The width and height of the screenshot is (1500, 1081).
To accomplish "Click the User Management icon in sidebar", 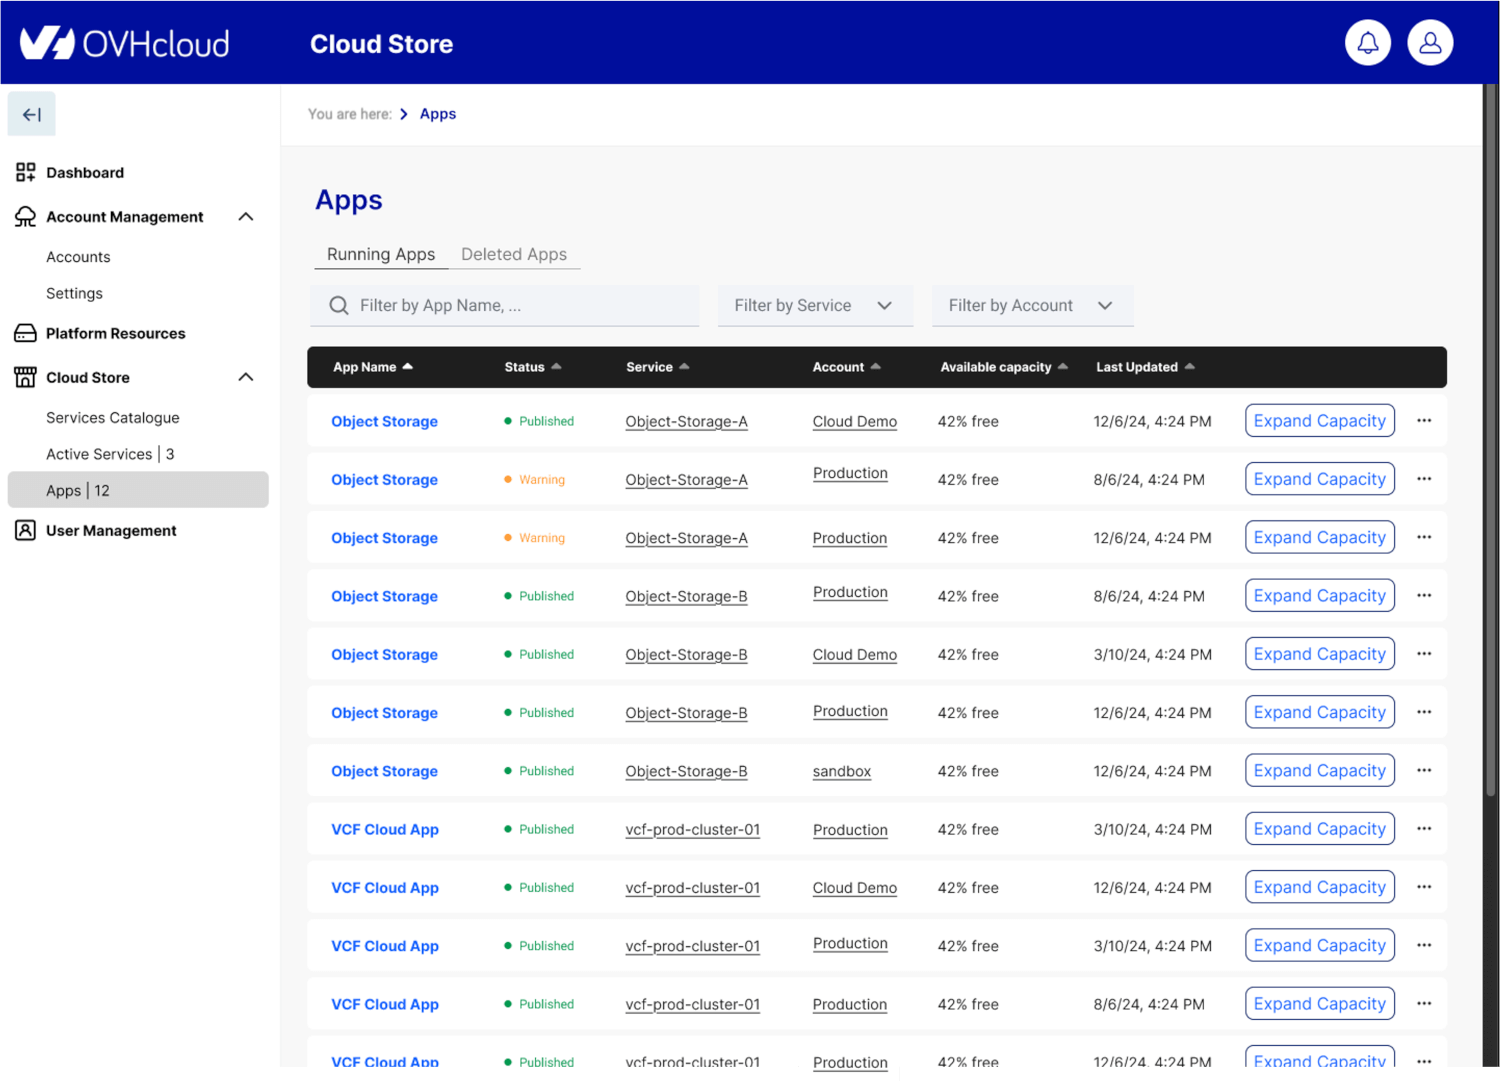I will (26, 531).
